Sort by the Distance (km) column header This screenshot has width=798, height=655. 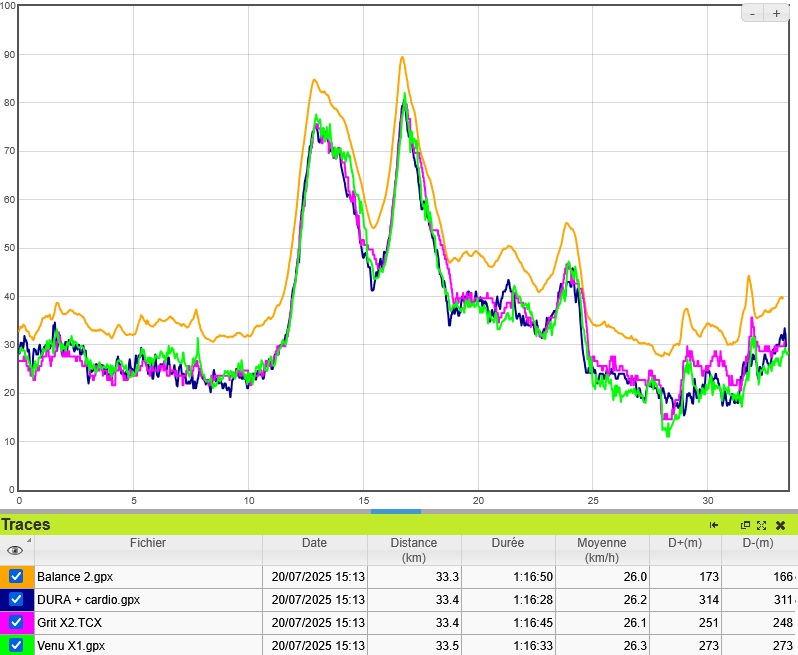413,550
